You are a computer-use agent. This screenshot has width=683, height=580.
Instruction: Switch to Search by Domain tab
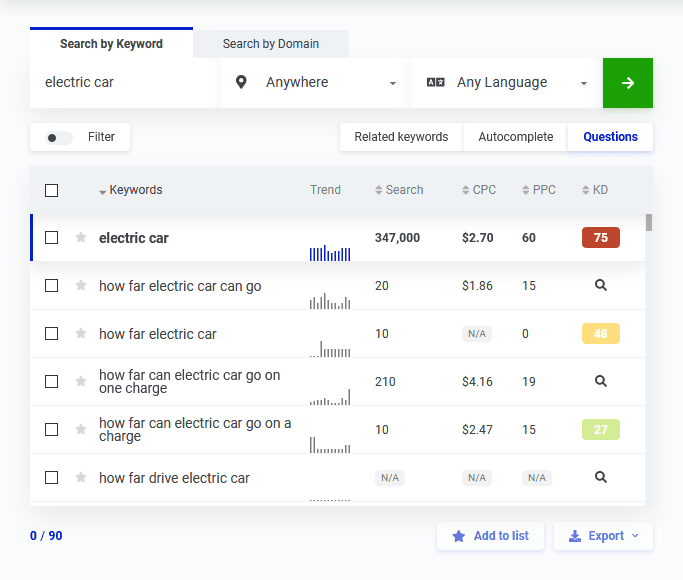[x=271, y=44]
